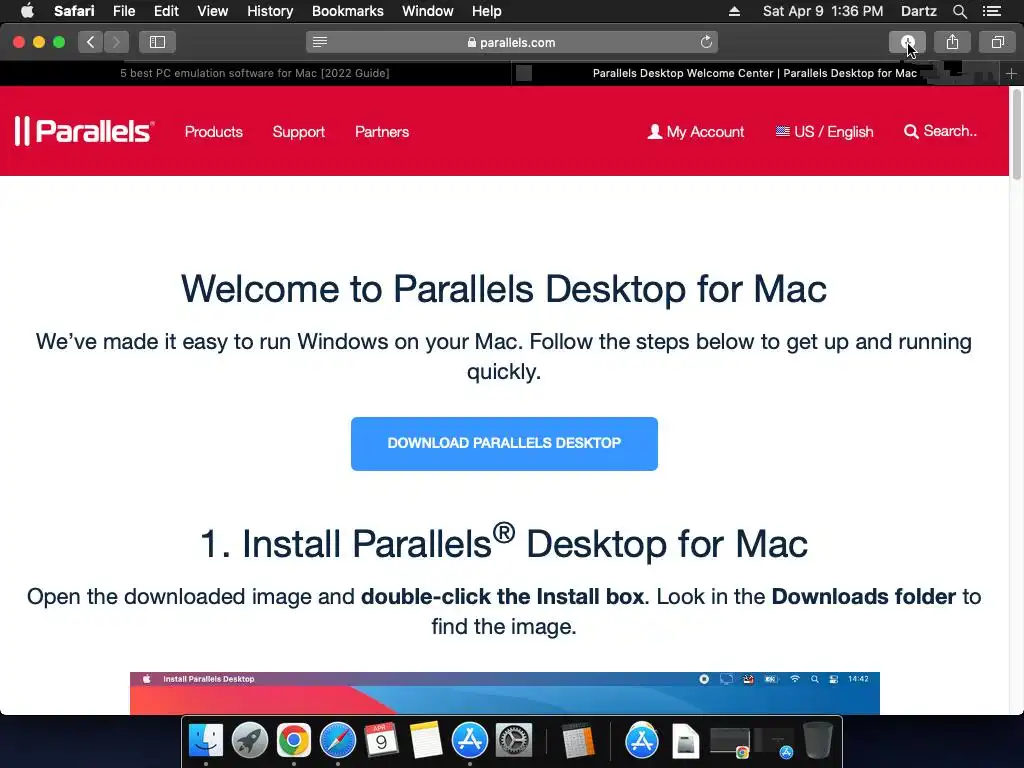This screenshot has width=1024, height=768.
Task: Open the Safari menu
Action: tap(74, 11)
